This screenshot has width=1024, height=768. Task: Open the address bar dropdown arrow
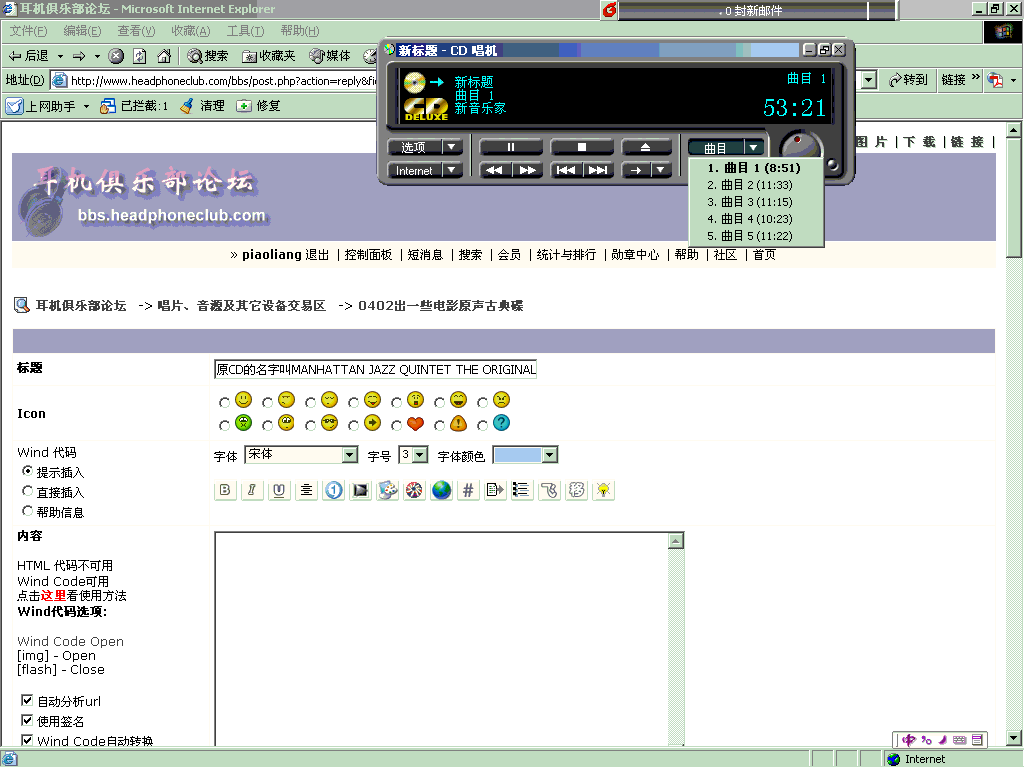coord(869,80)
